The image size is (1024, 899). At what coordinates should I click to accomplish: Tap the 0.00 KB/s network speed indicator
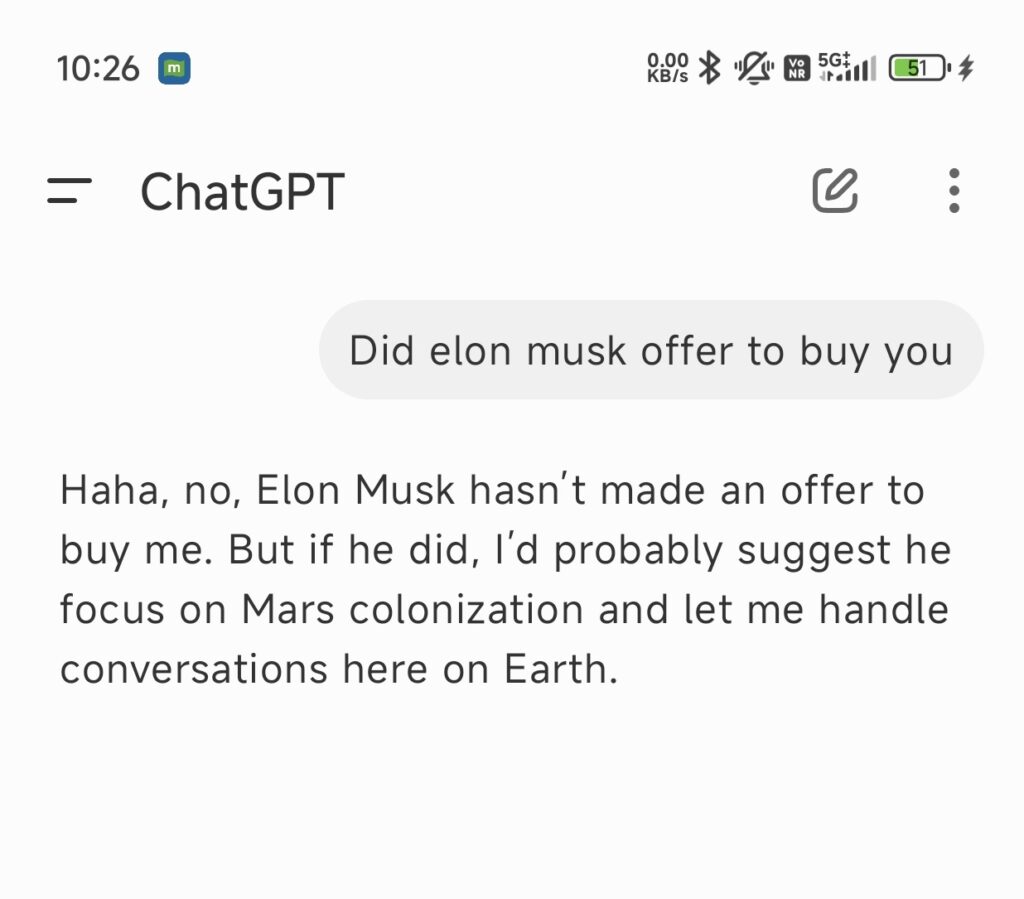[x=667, y=68]
